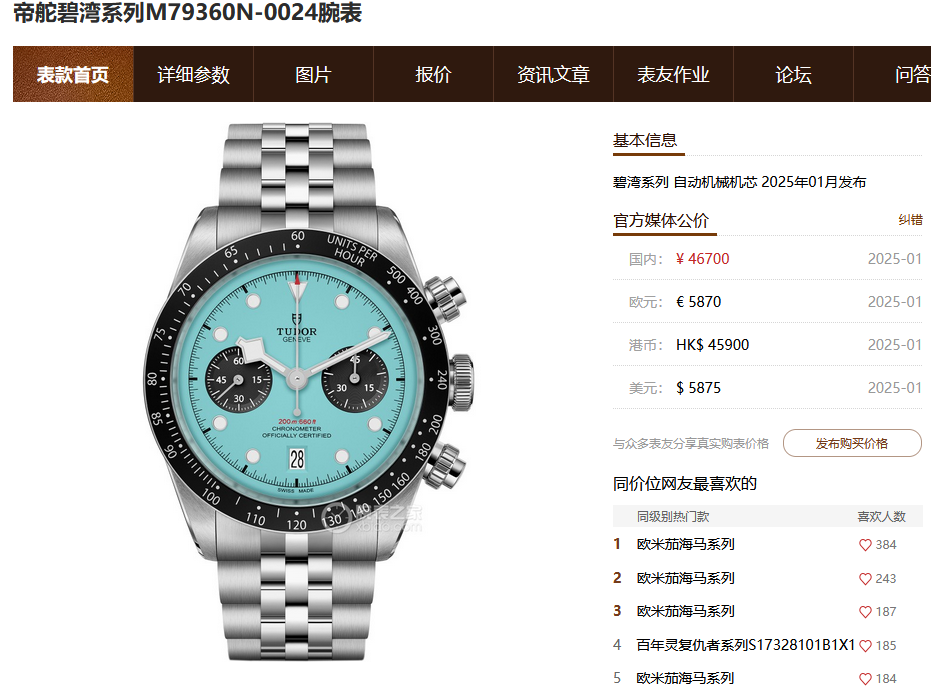
Task: Open the 资讯文章 tab
Action: (x=553, y=74)
